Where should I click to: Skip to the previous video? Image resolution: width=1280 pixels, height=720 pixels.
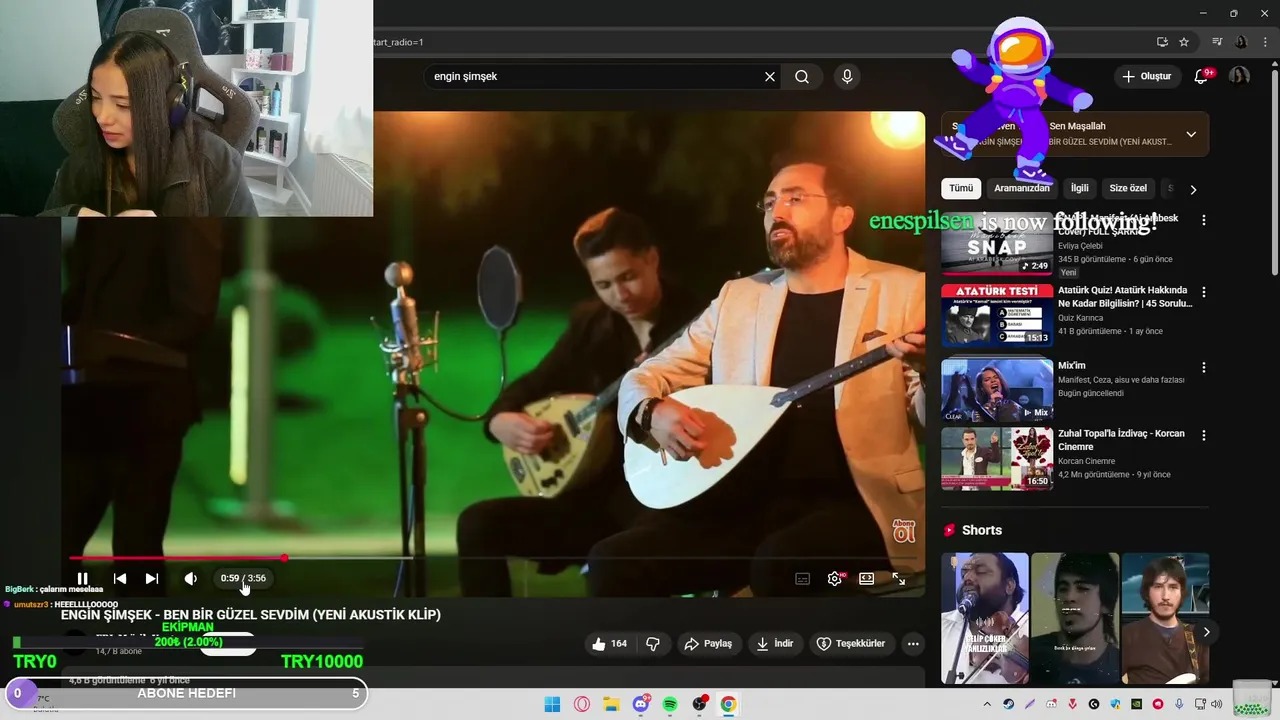[x=120, y=578]
